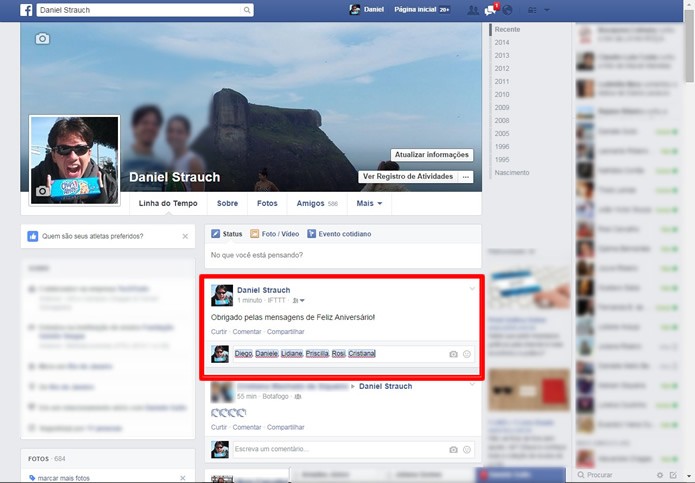
Task: Click the search magnifier icon
Action: click(247, 10)
